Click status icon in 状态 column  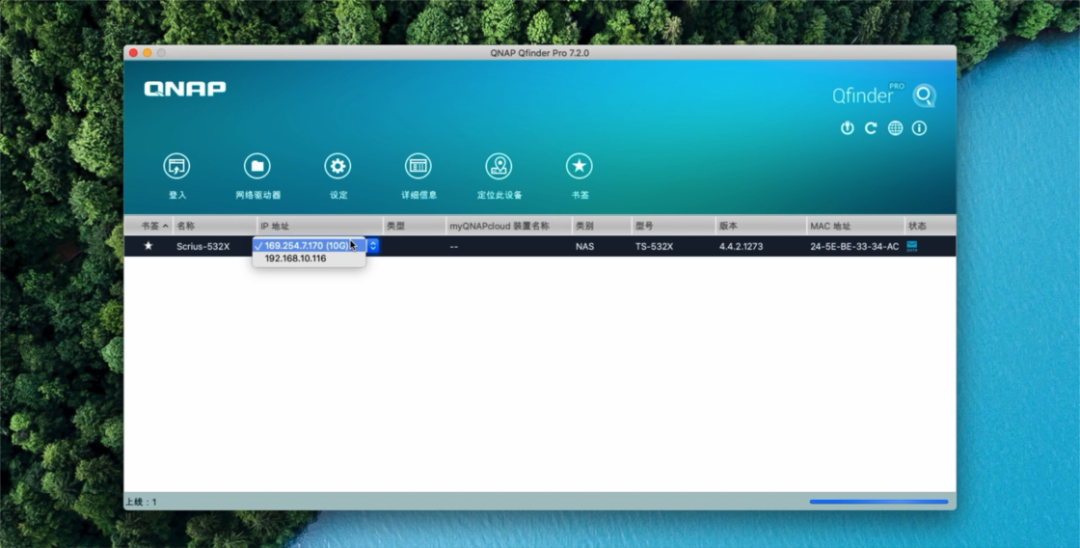pos(912,246)
